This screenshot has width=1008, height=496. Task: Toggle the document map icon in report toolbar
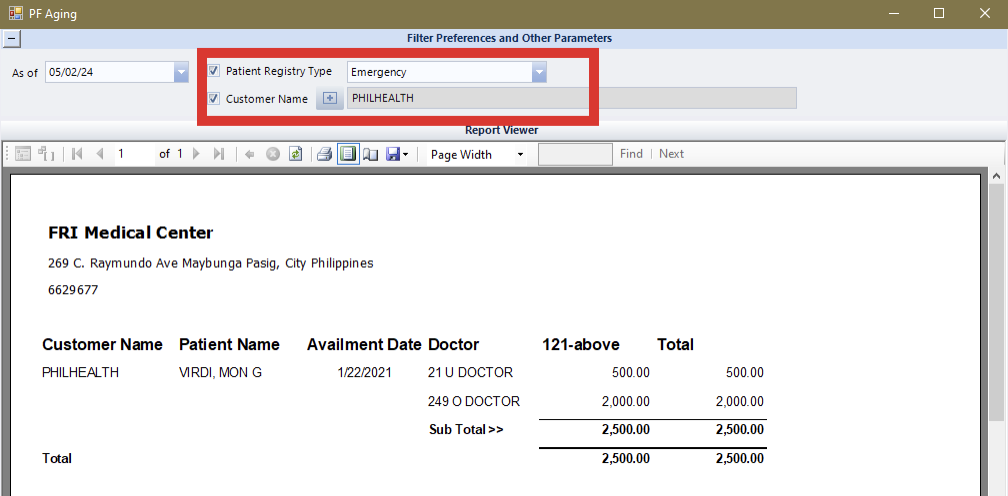(x=24, y=154)
